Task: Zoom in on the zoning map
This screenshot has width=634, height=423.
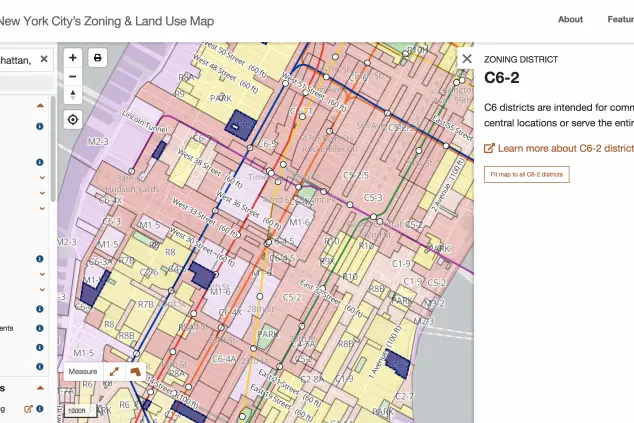Action: tap(73, 58)
